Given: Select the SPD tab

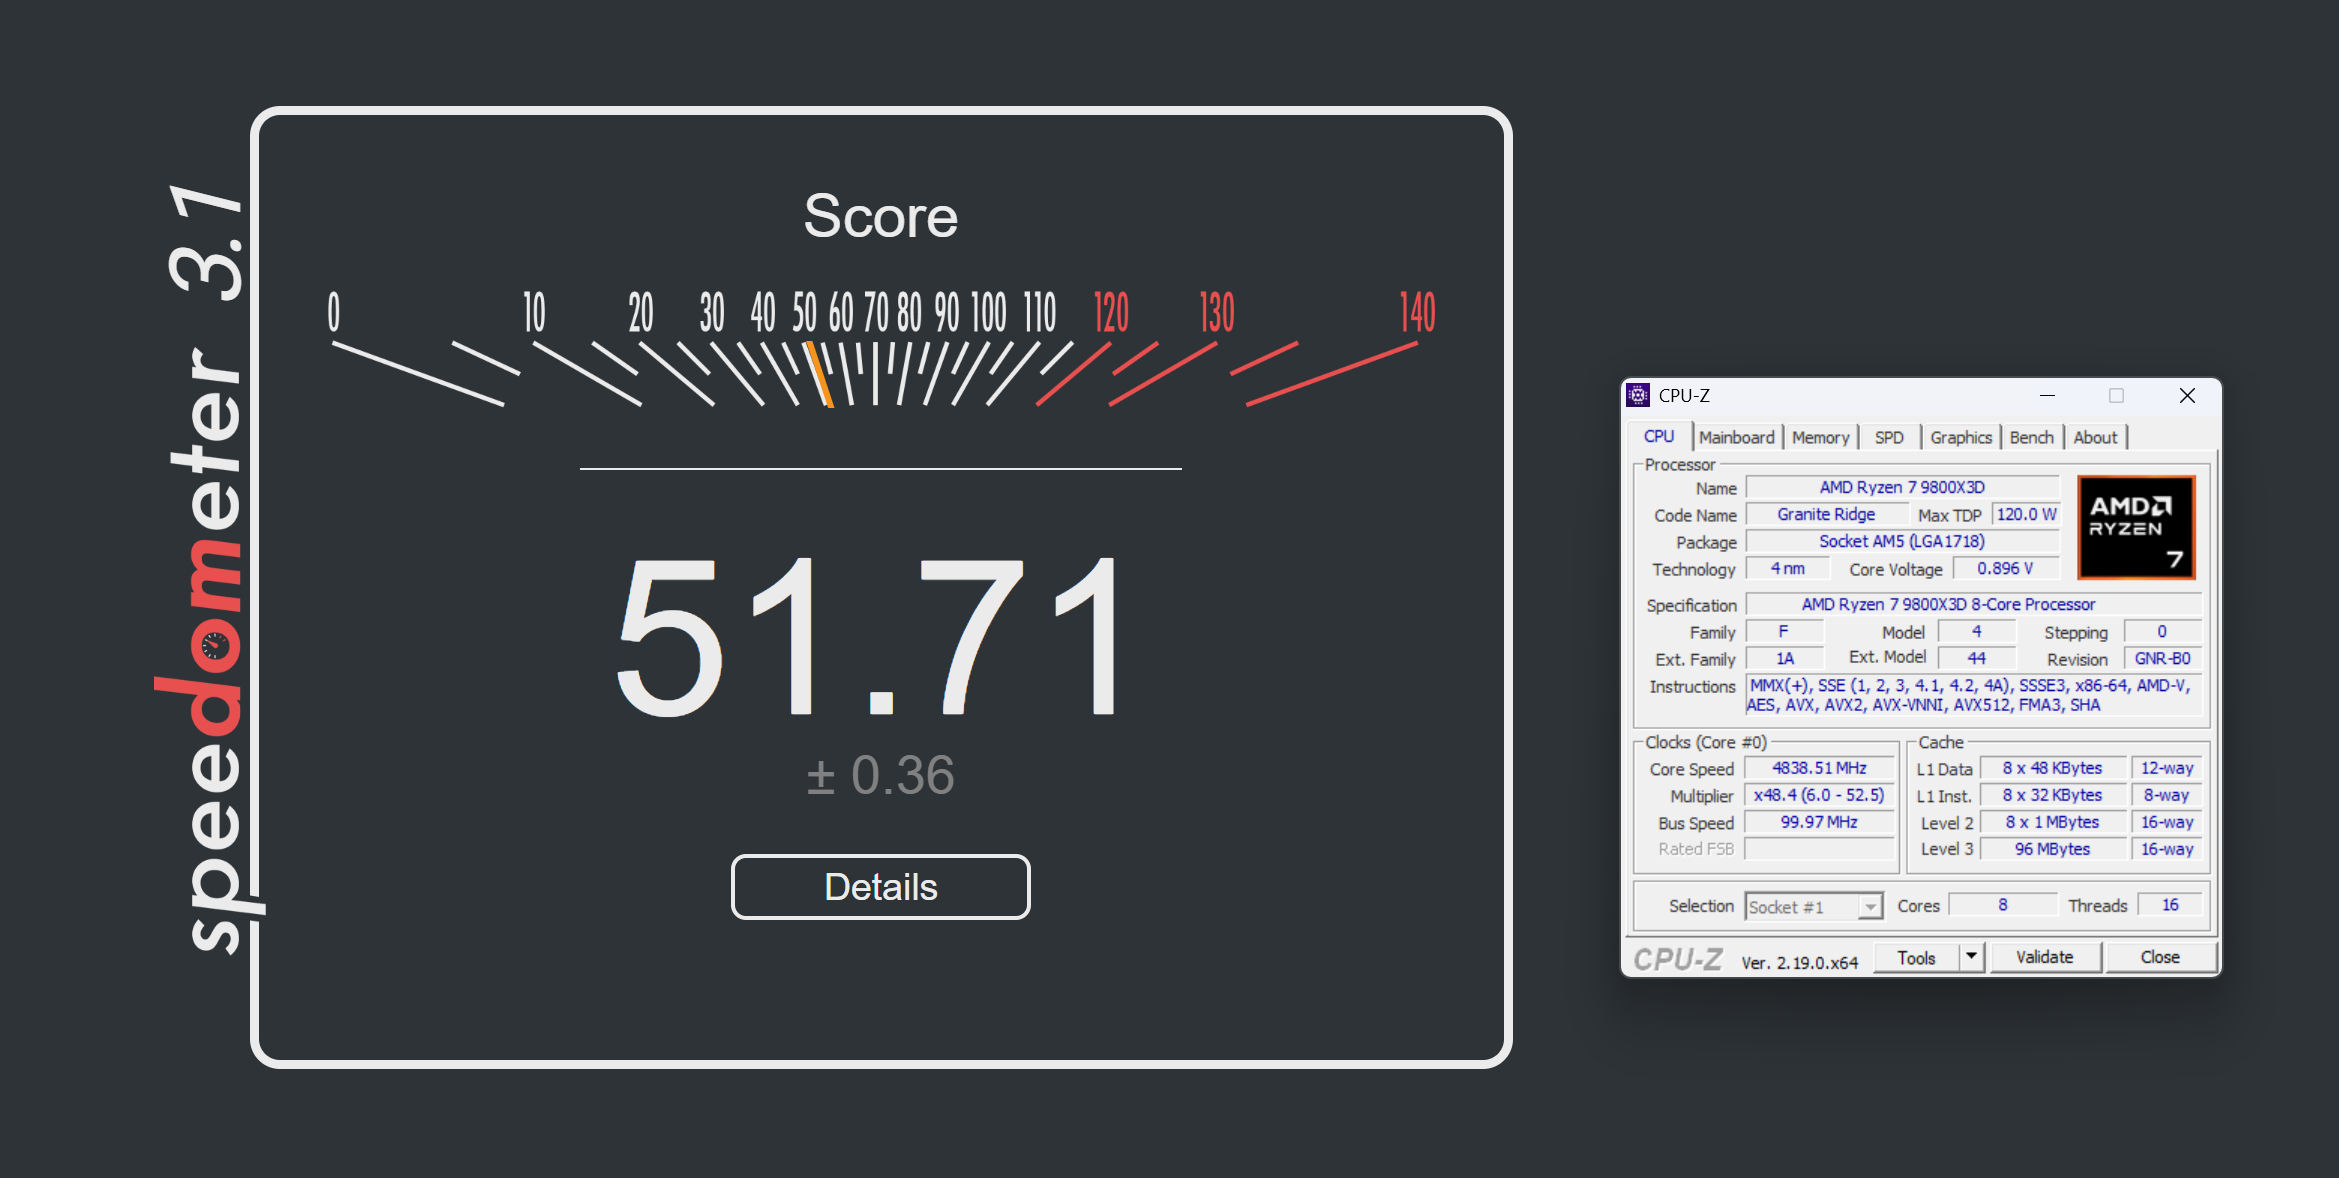Looking at the screenshot, I should [1889, 437].
